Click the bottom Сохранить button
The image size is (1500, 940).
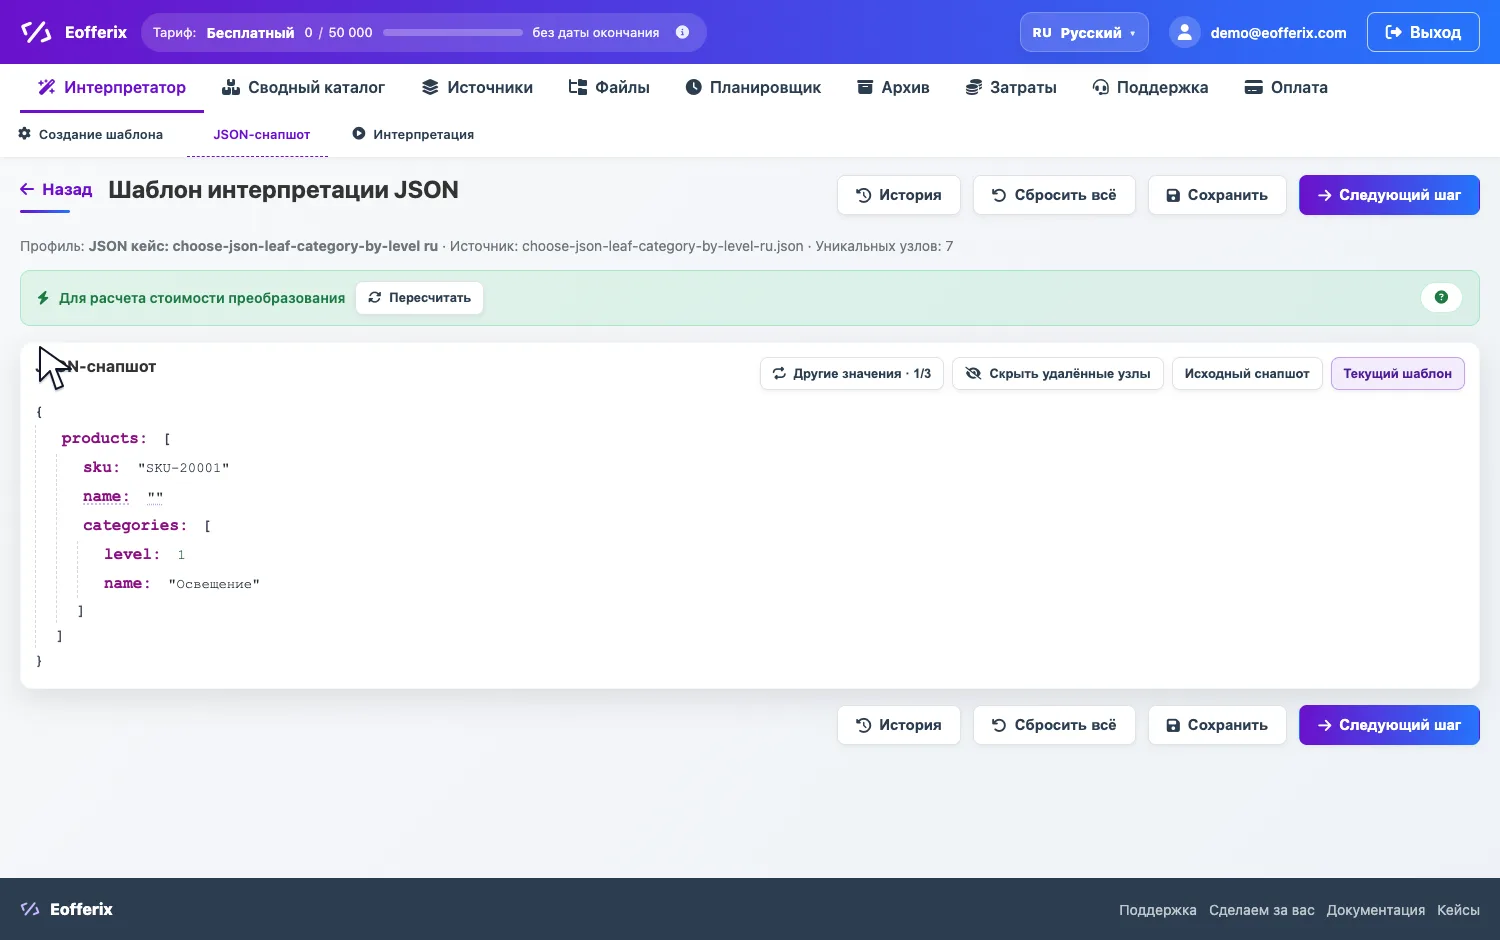[x=1217, y=725]
